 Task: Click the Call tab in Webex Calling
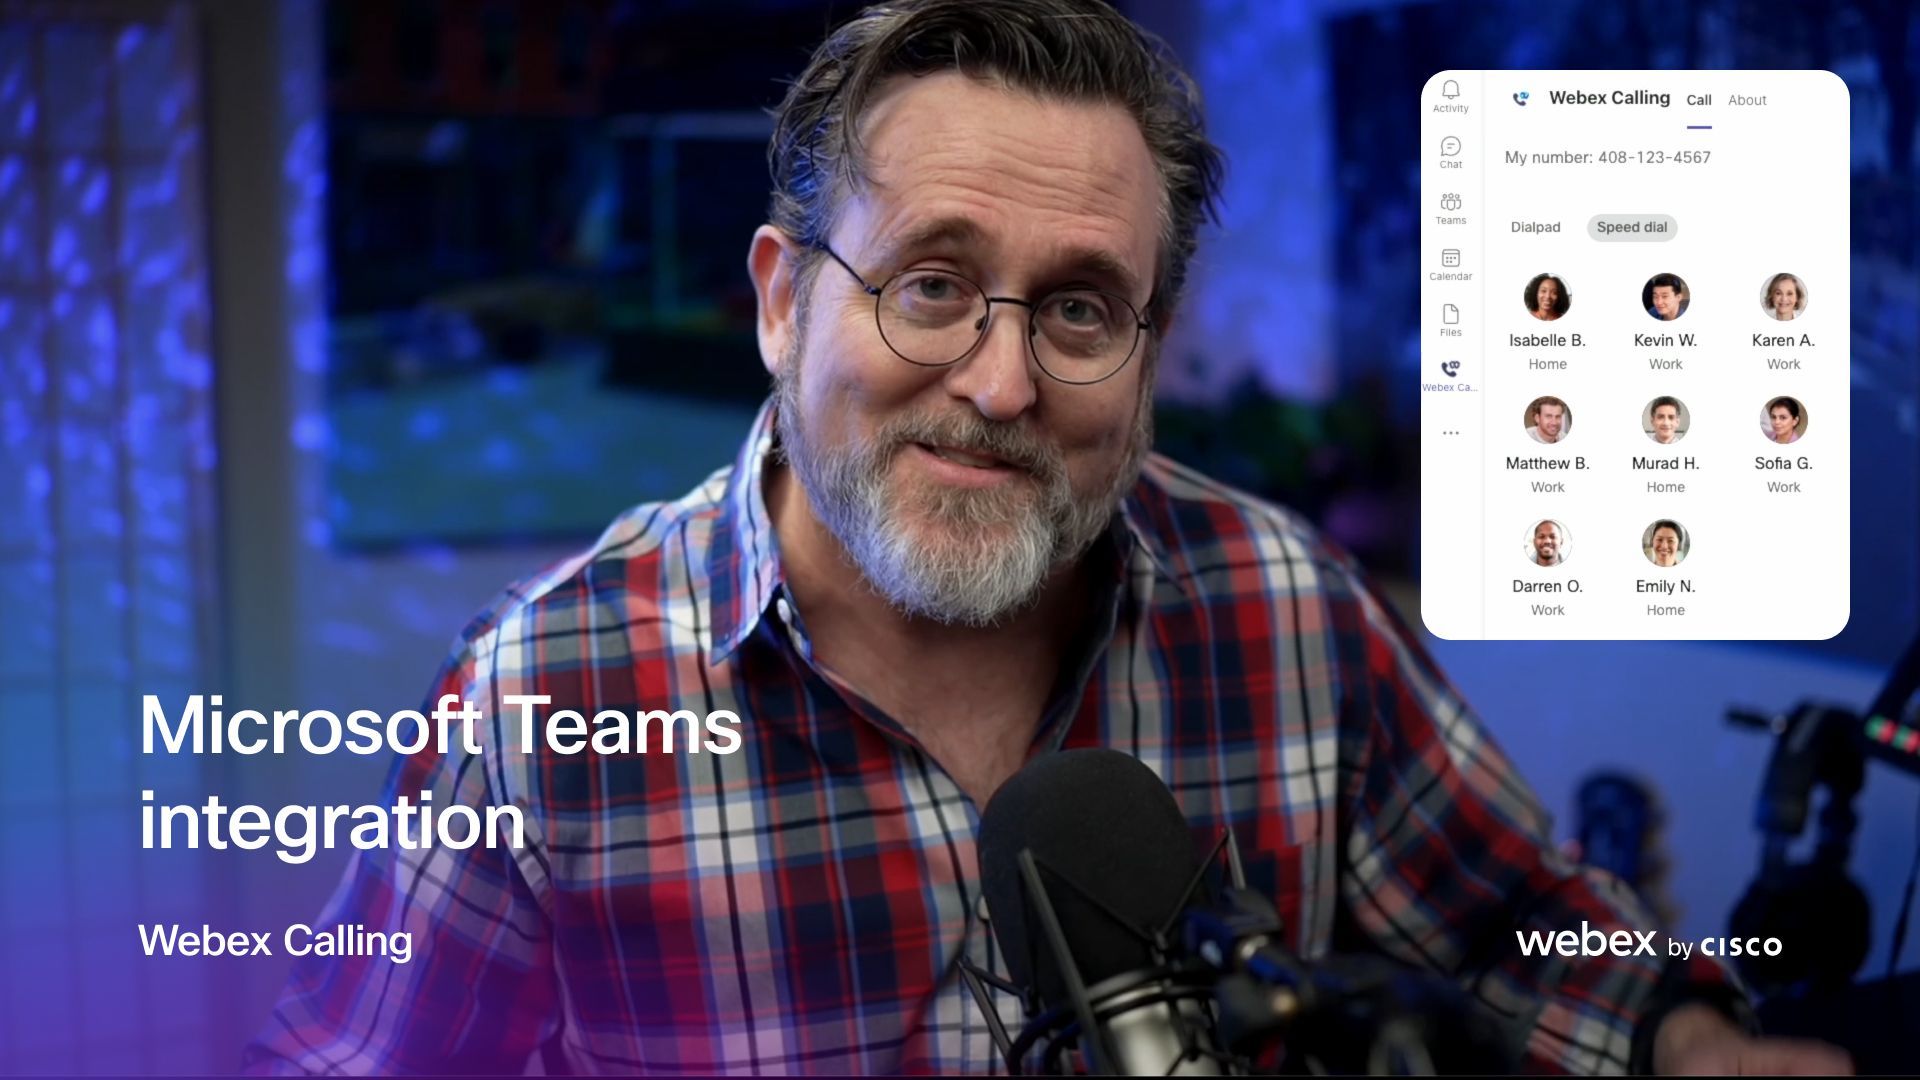[1700, 99]
